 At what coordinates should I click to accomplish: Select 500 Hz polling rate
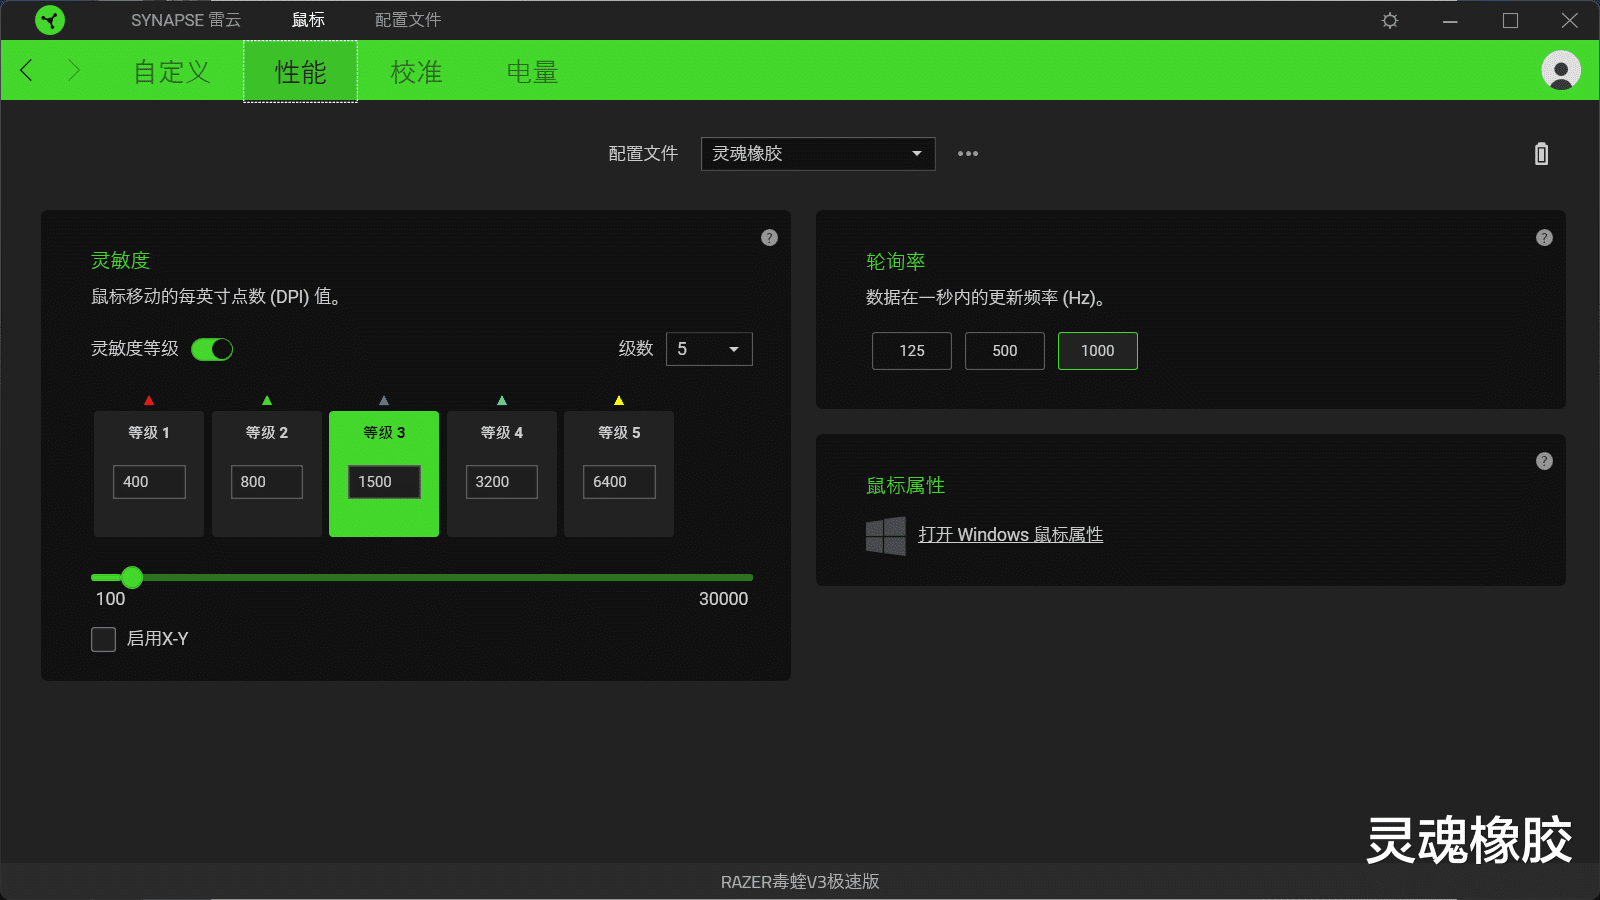[x=1005, y=351]
